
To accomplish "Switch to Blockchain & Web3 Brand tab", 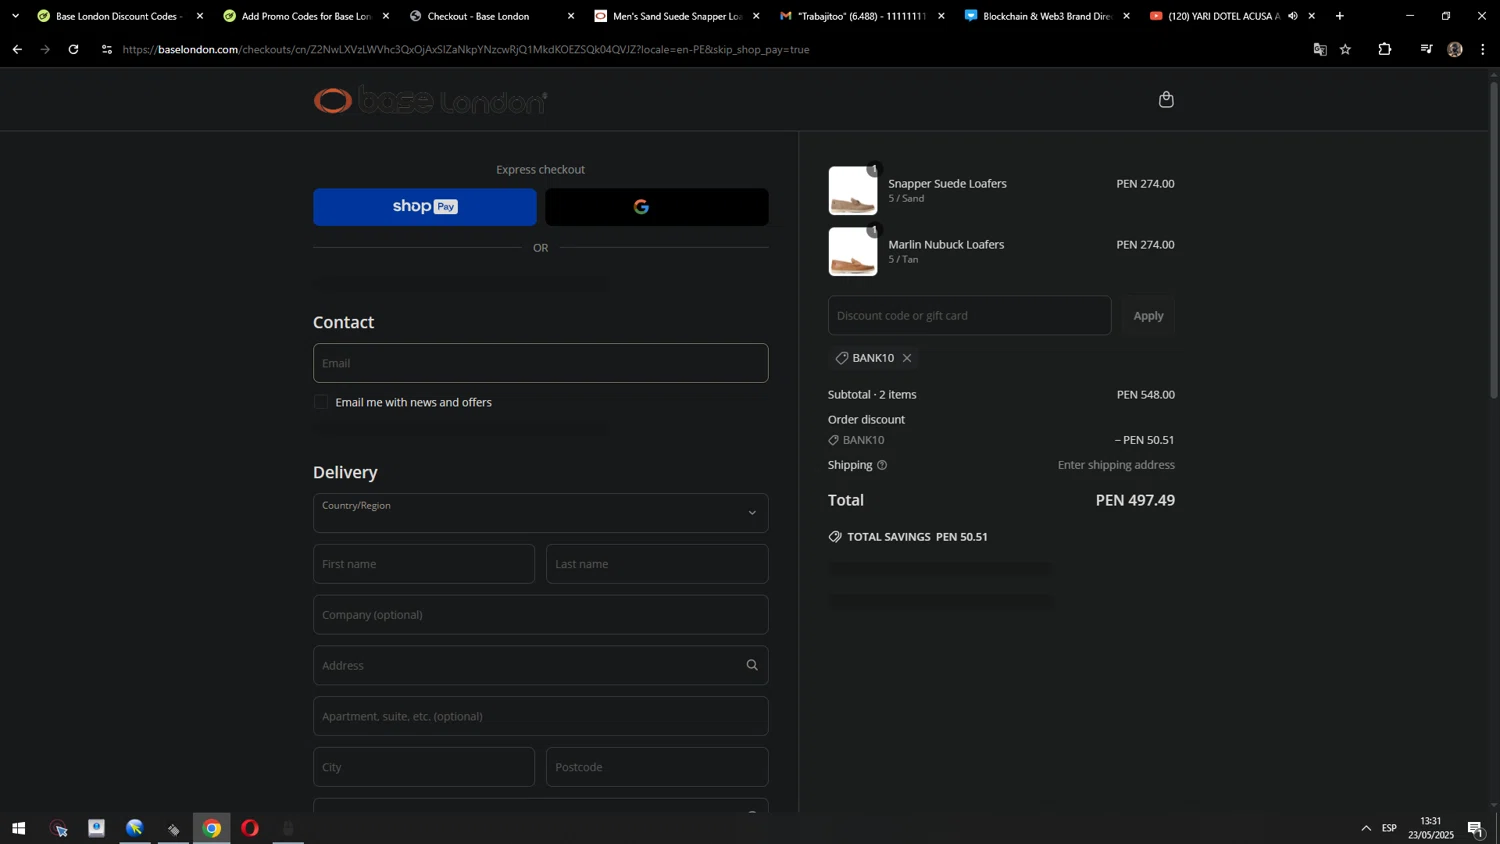I will tap(1047, 16).
